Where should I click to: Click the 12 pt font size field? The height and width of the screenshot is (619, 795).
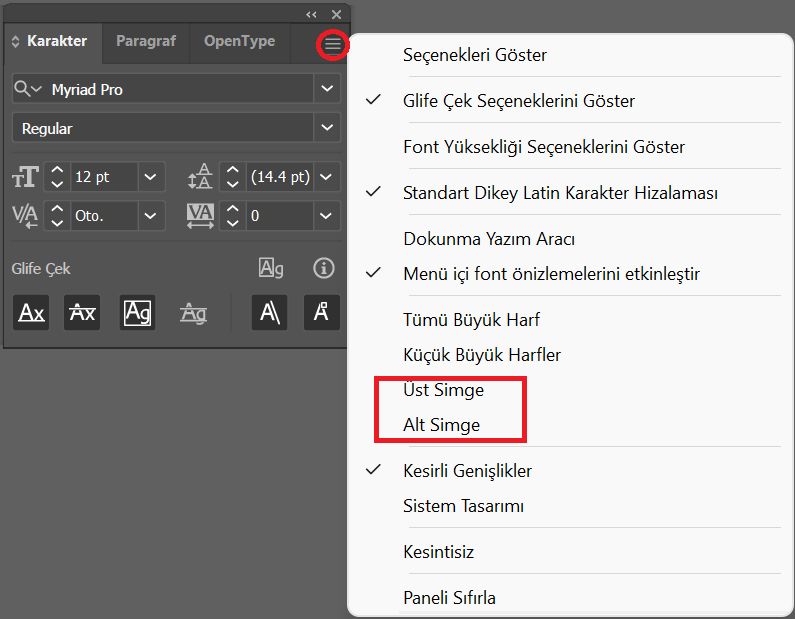pos(104,177)
